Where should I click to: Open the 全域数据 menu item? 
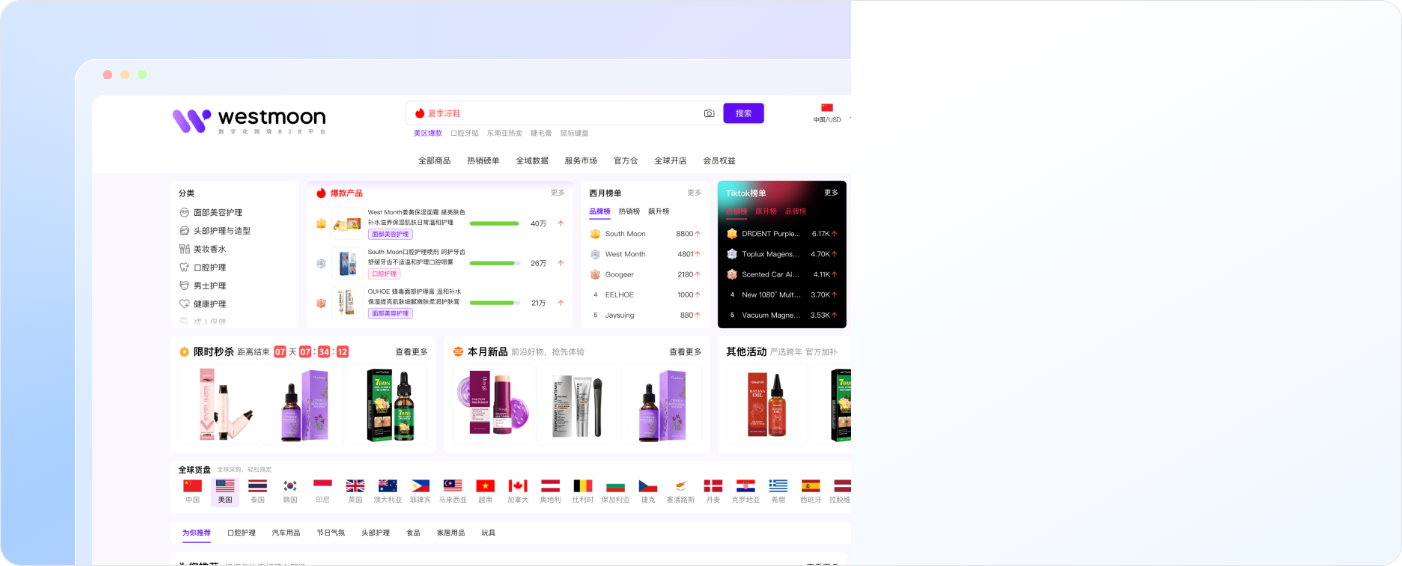click(532, 160)
